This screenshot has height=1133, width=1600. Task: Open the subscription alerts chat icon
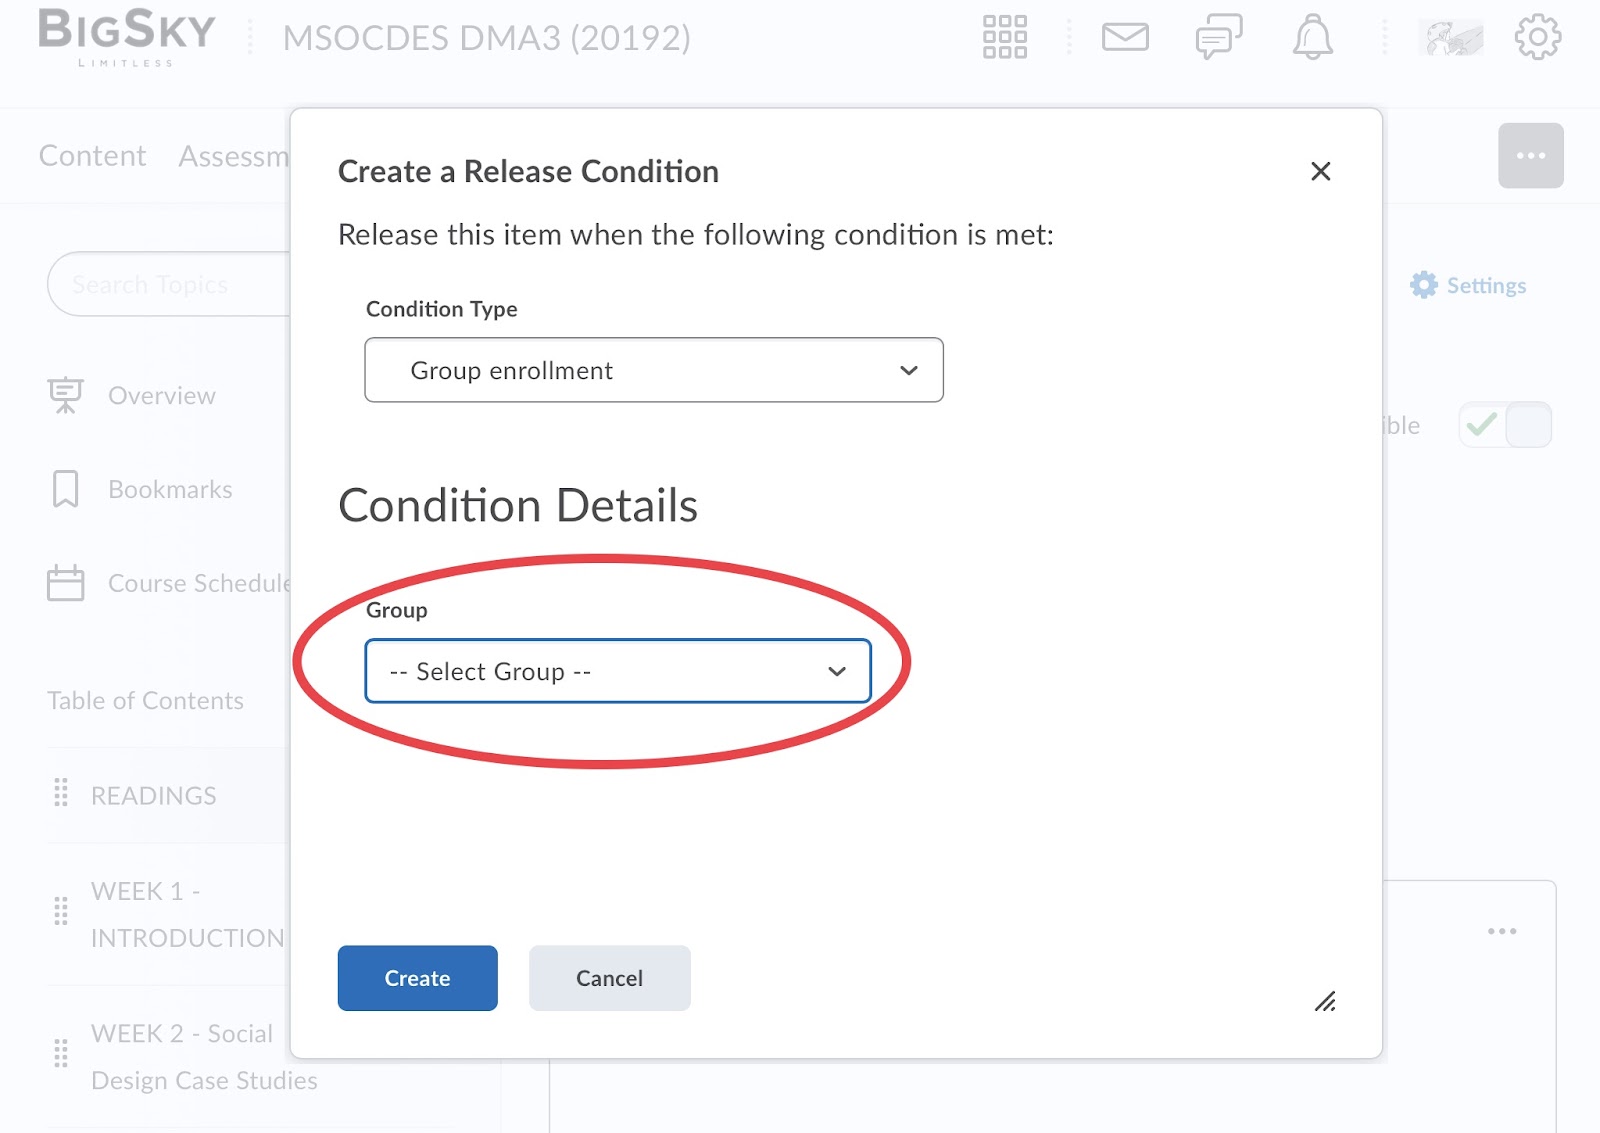click(1219, 37)
